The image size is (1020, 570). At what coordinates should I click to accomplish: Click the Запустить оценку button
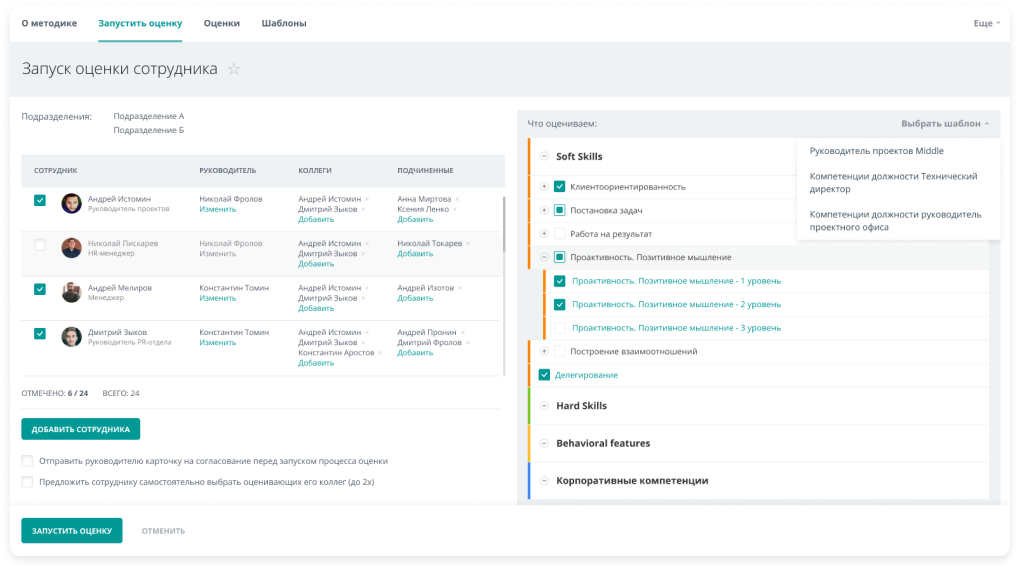(x=71, y=530)
